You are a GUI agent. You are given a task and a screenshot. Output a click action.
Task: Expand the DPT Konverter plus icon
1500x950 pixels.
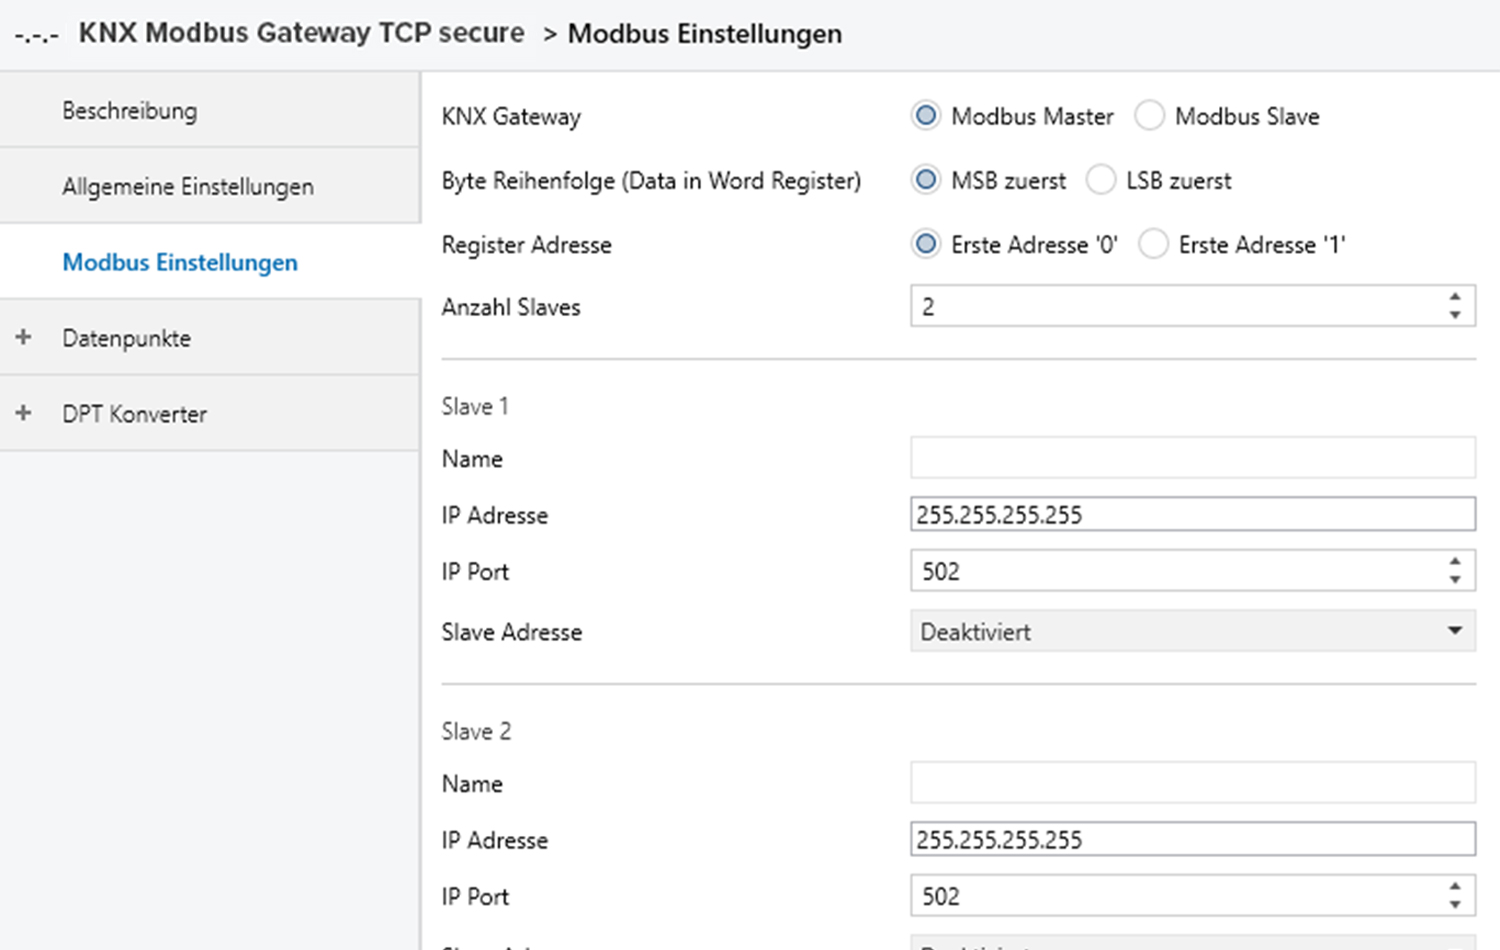click(24, 413)
